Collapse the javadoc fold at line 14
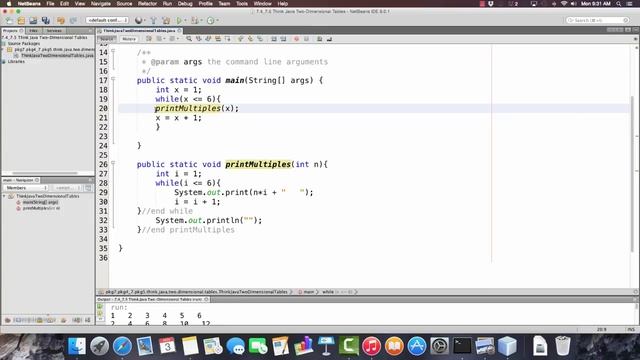The image size is (640, 360). (x=113, y=51)
